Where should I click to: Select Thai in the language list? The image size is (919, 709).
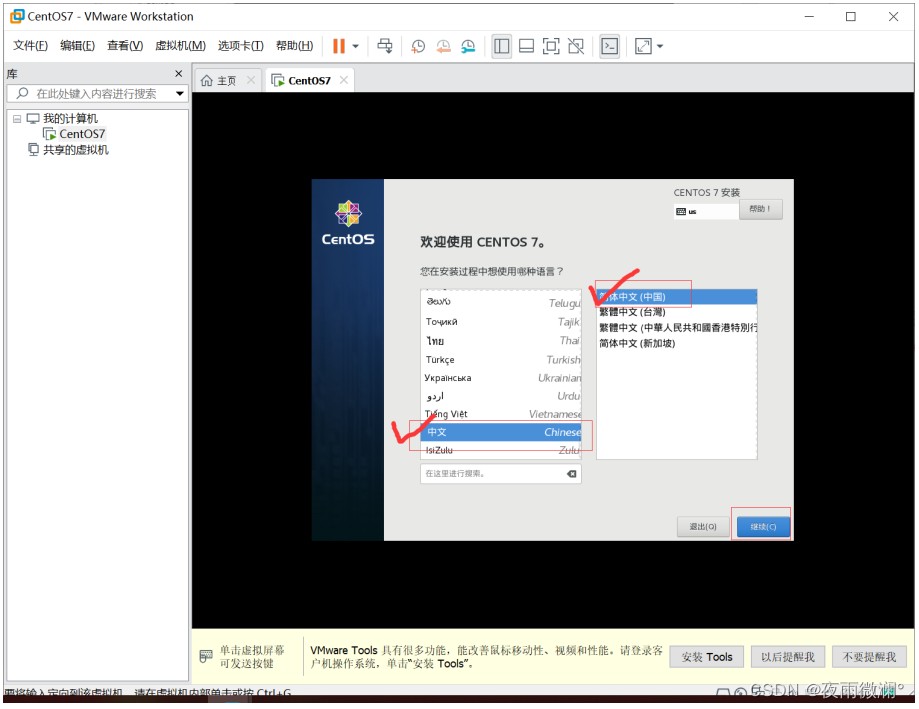point(501,340)
